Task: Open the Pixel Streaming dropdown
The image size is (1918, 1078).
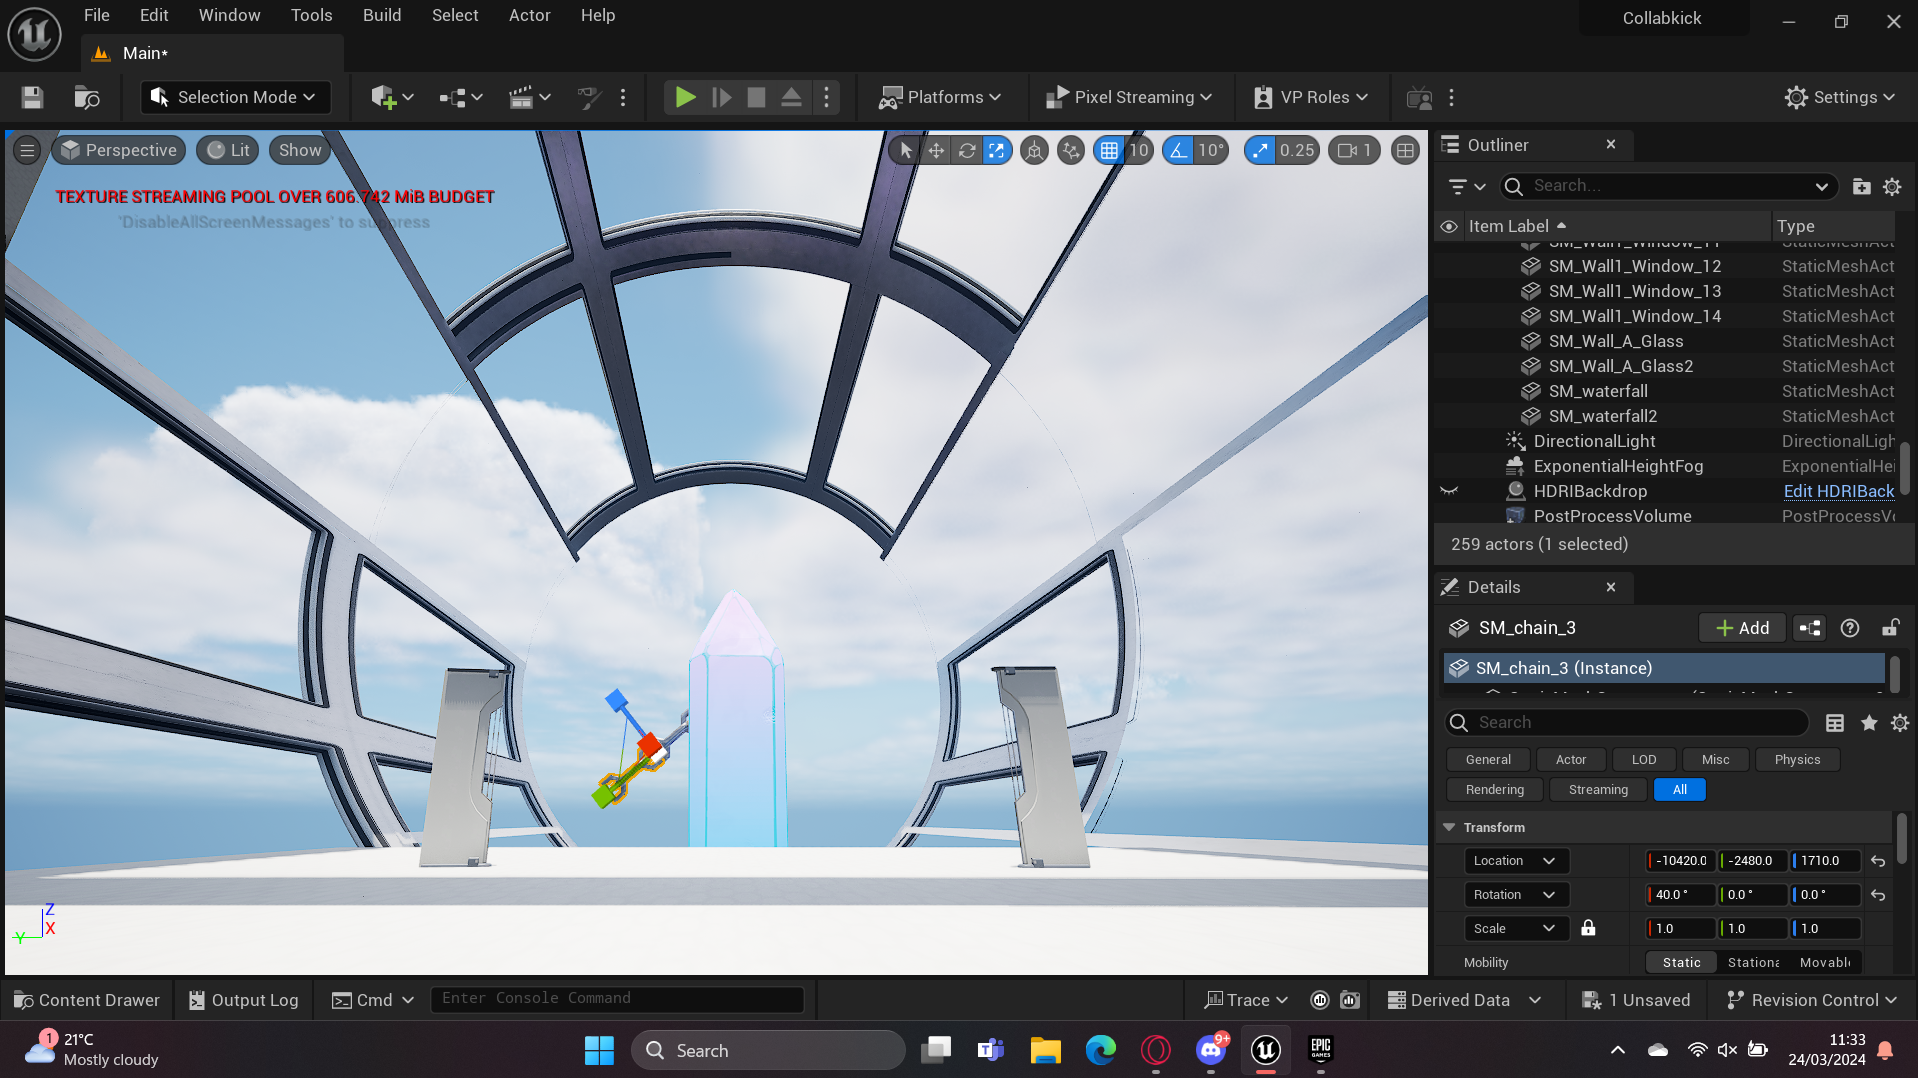Action: 1129,97
